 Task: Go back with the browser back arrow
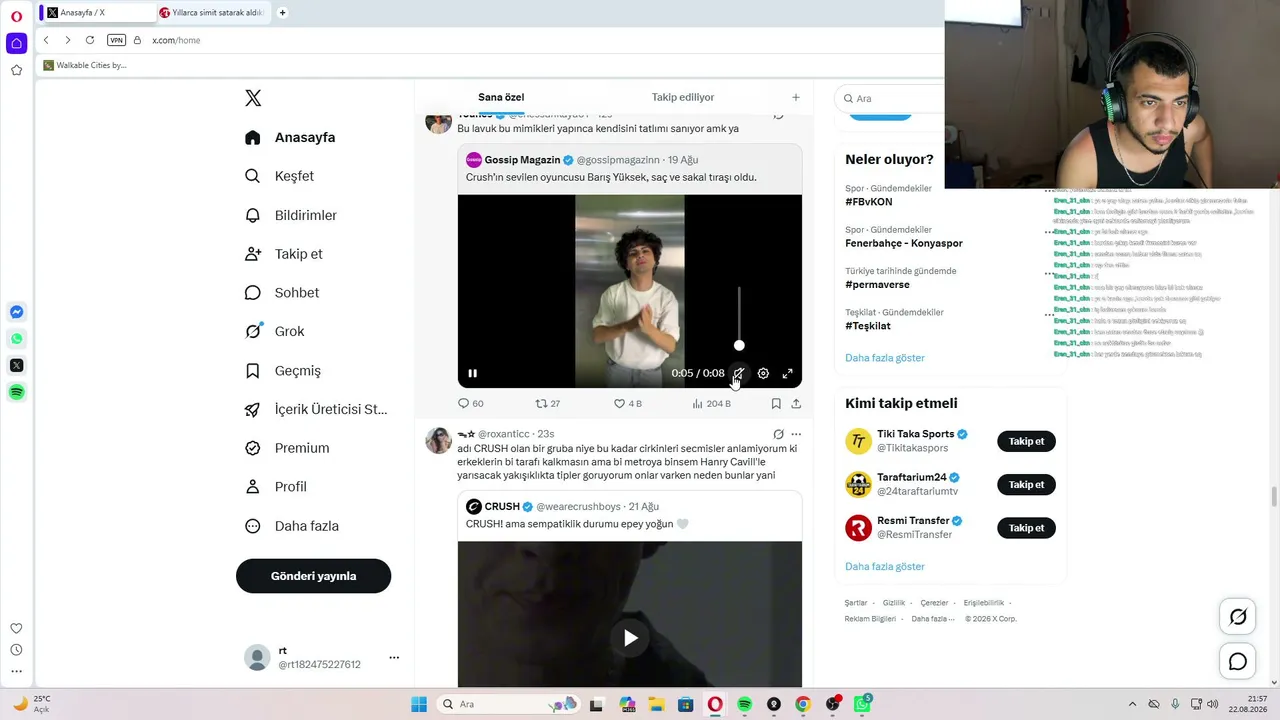pyautogui.click(x=46, y=40)
